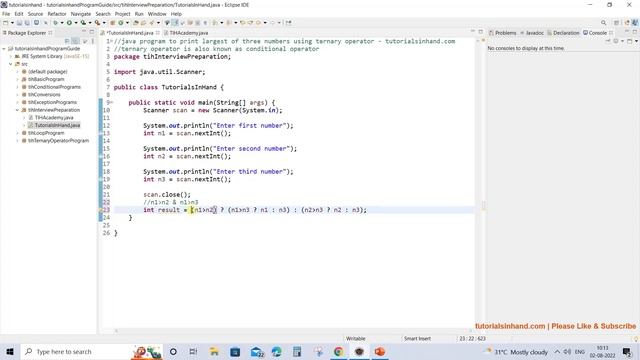Switch to TIHAcademy.java editor tab
Screen dimensions: 640x360
coord(189,33)
